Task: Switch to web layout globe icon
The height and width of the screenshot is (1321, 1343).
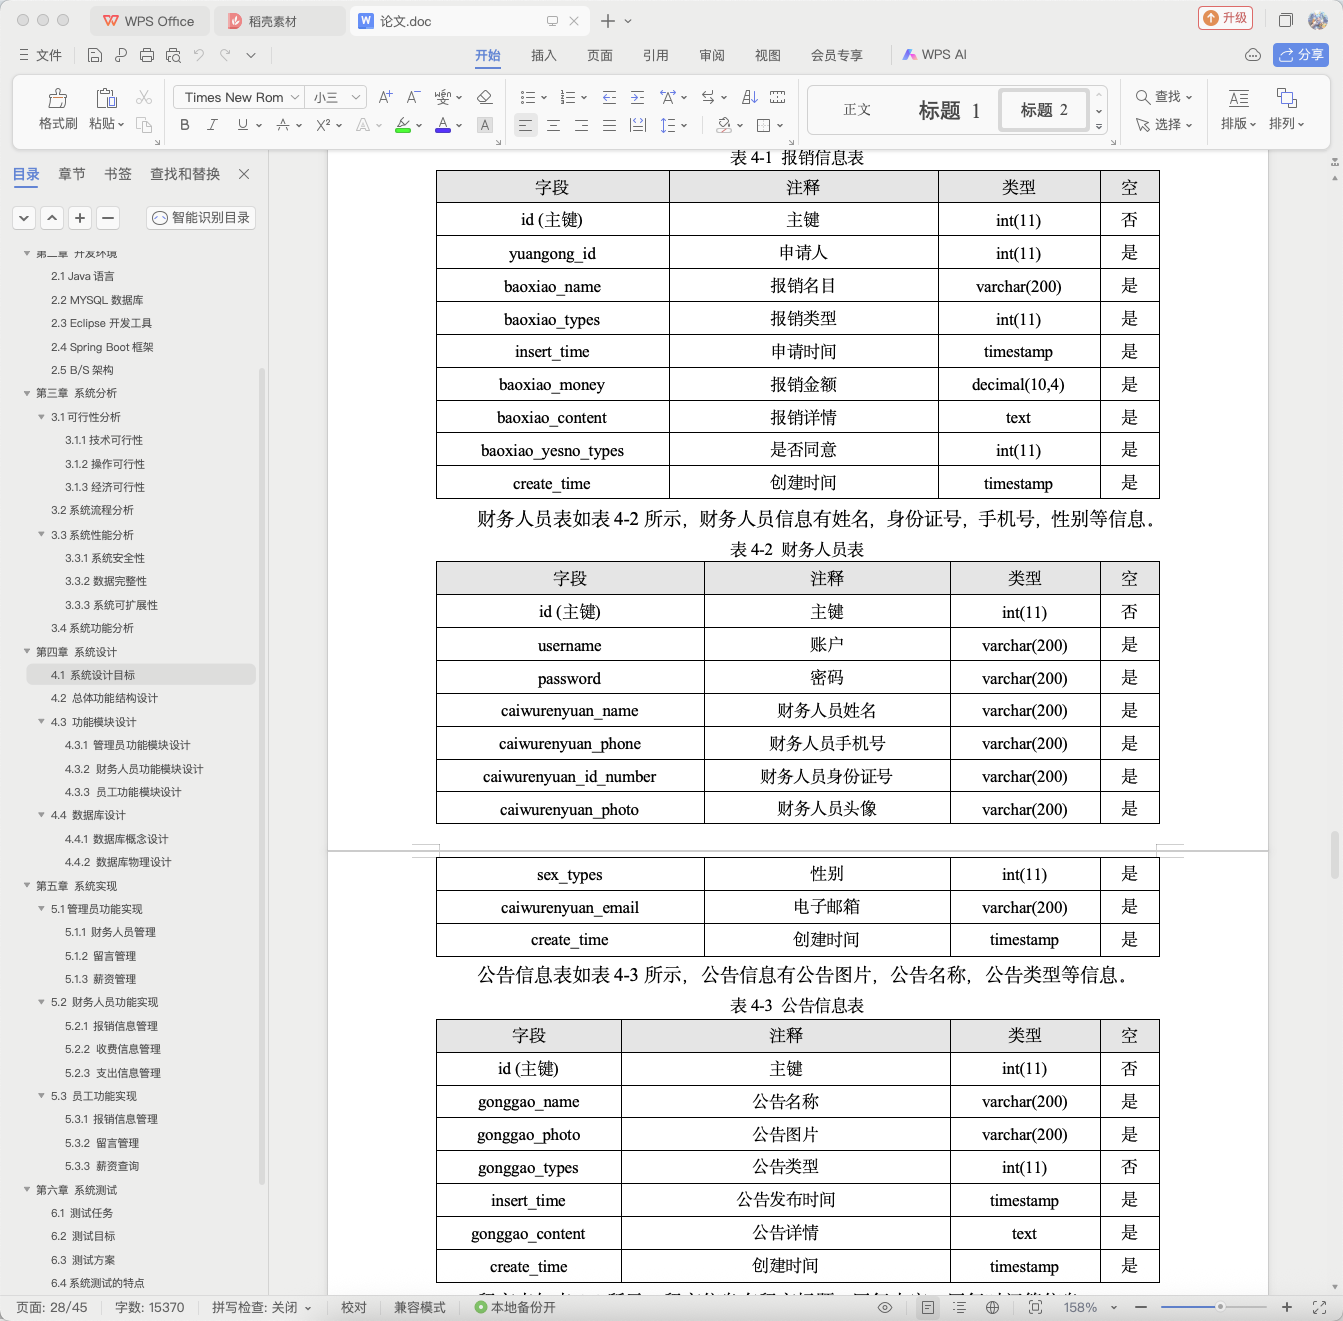Action: (x=992, y=1307)
